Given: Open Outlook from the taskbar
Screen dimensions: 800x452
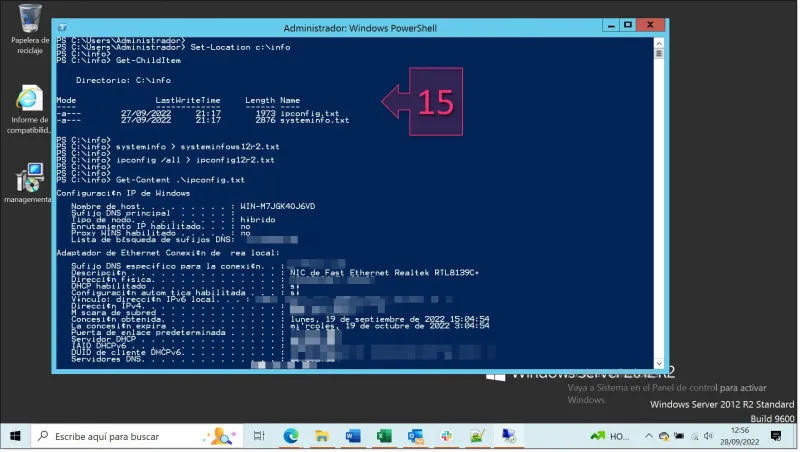Looking at the screenshot, I should 415,436.
